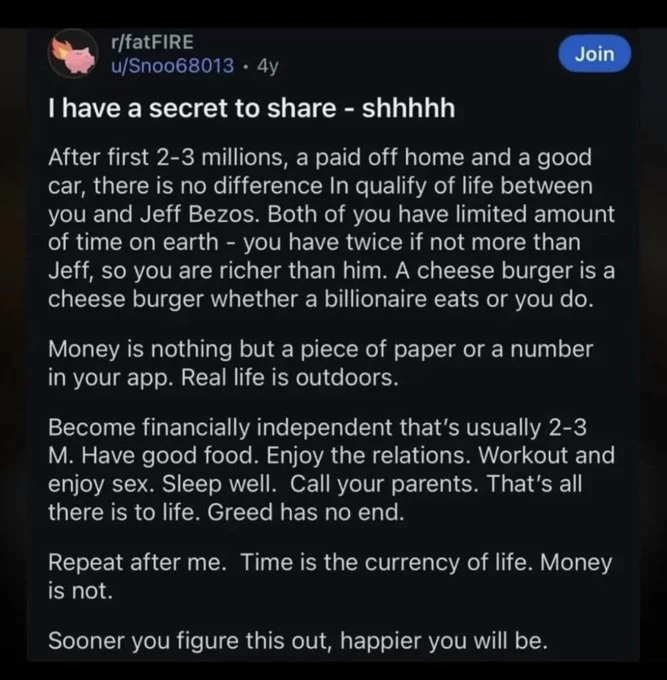Select the Money is nothing but a piece paragraph
667x680 pixels.
(320, 363)
